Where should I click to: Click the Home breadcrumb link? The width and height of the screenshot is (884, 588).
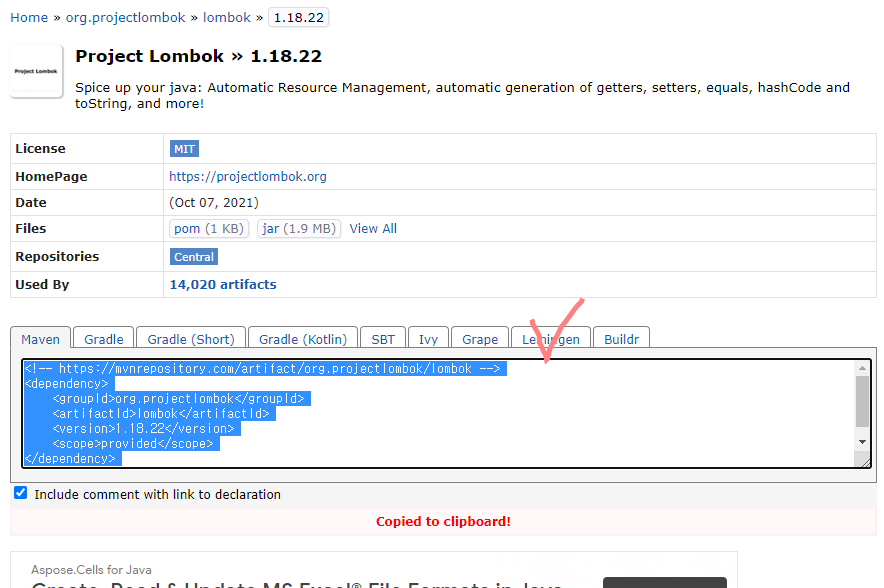pyautogui.click(x=29, y=17)
